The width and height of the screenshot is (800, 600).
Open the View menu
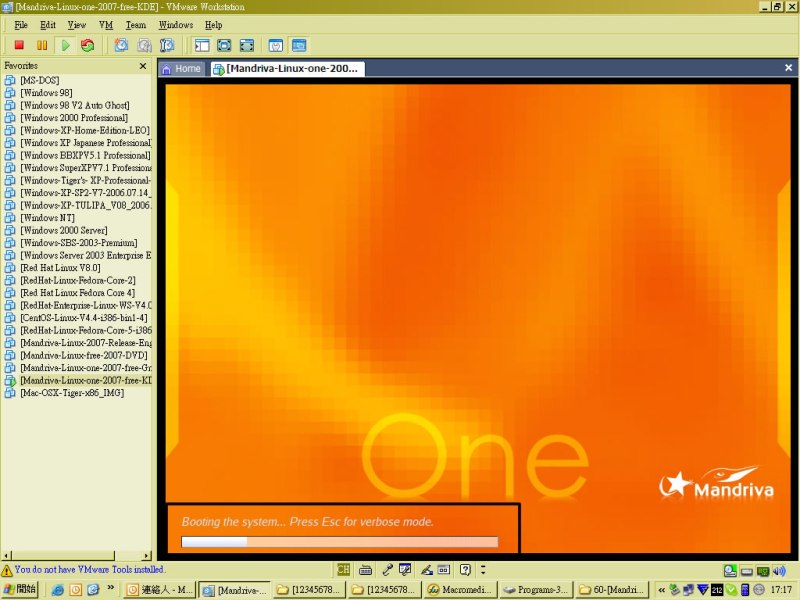tap(77, 25)
